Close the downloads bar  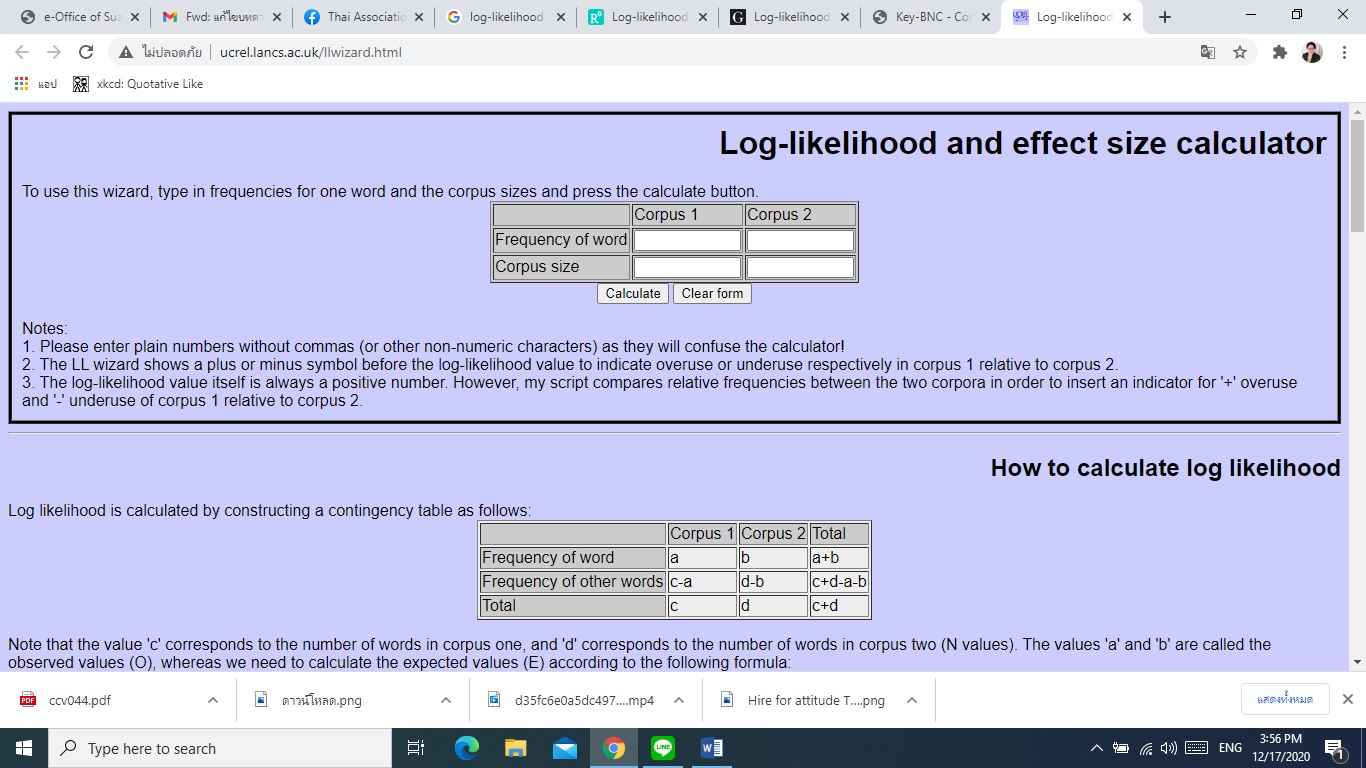[1348, 699]
